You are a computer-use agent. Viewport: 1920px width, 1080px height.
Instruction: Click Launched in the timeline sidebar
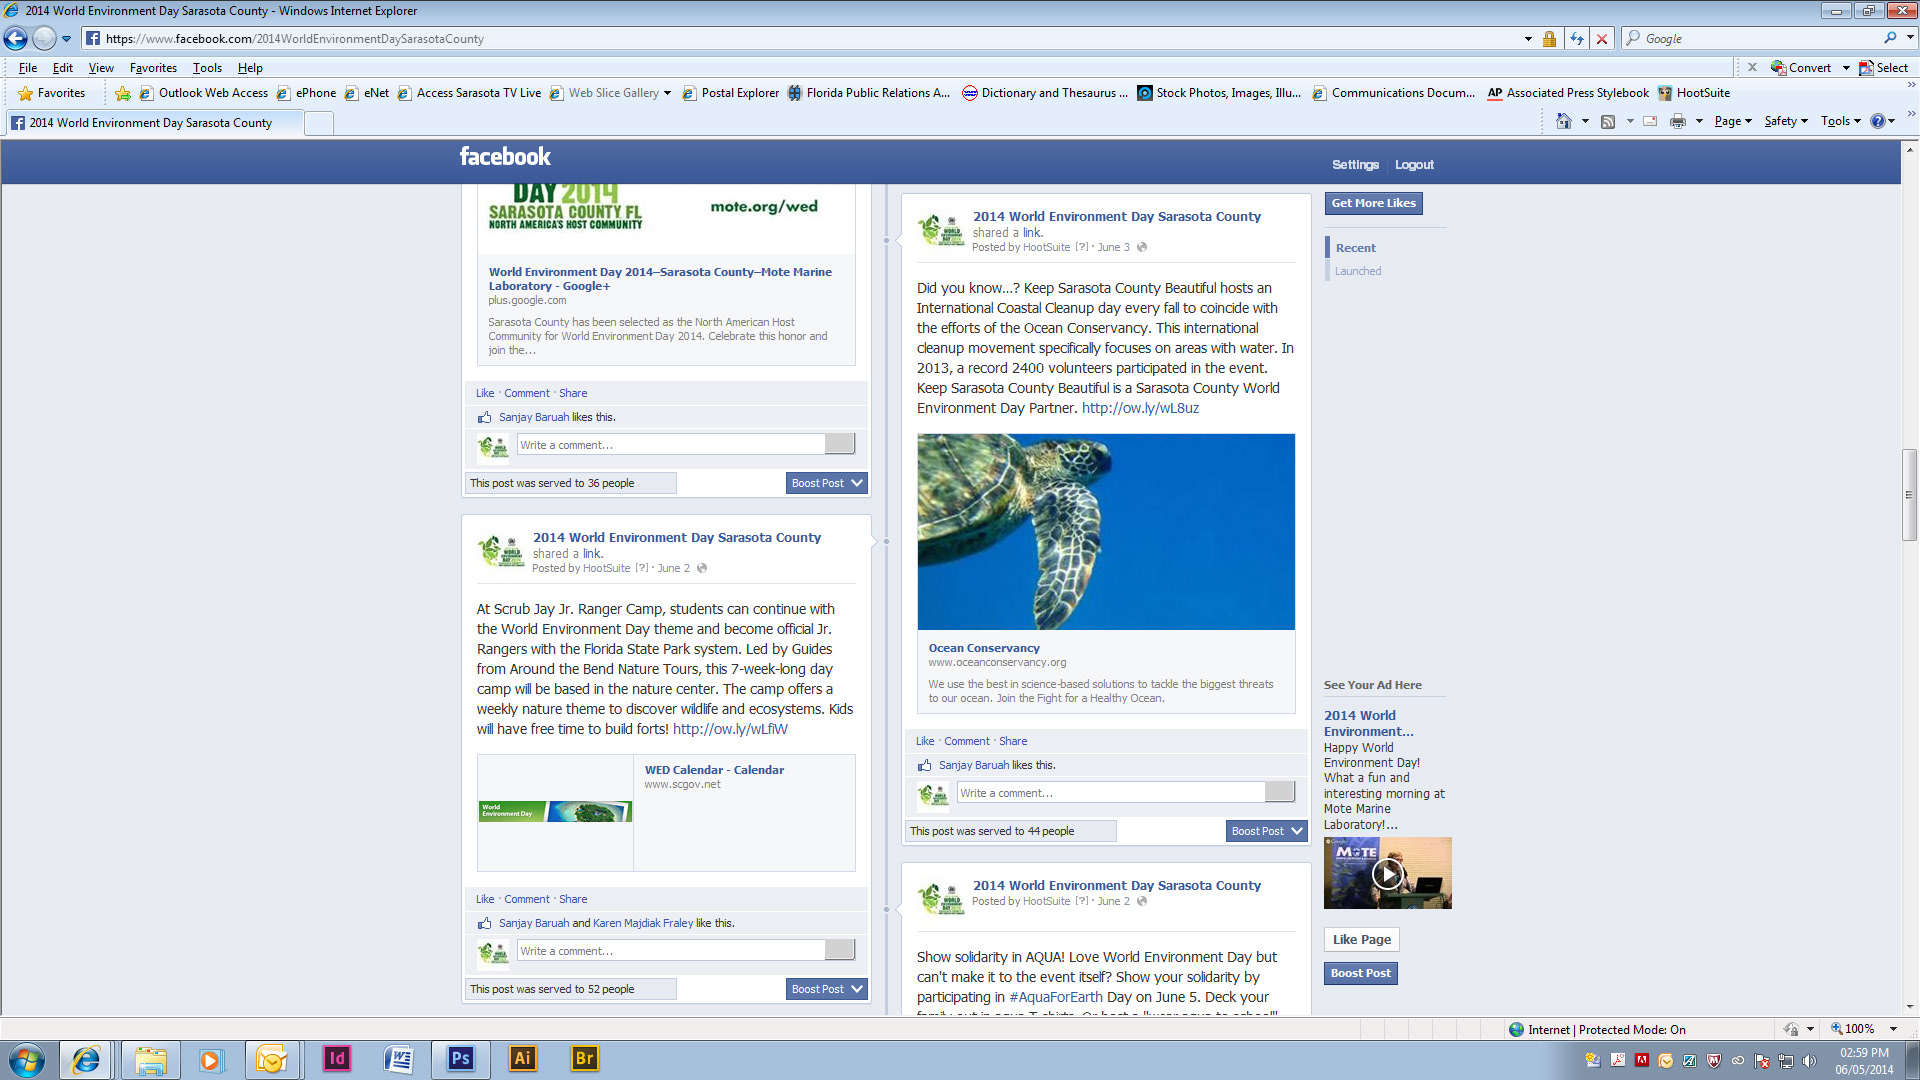[x=1358, y=271]
